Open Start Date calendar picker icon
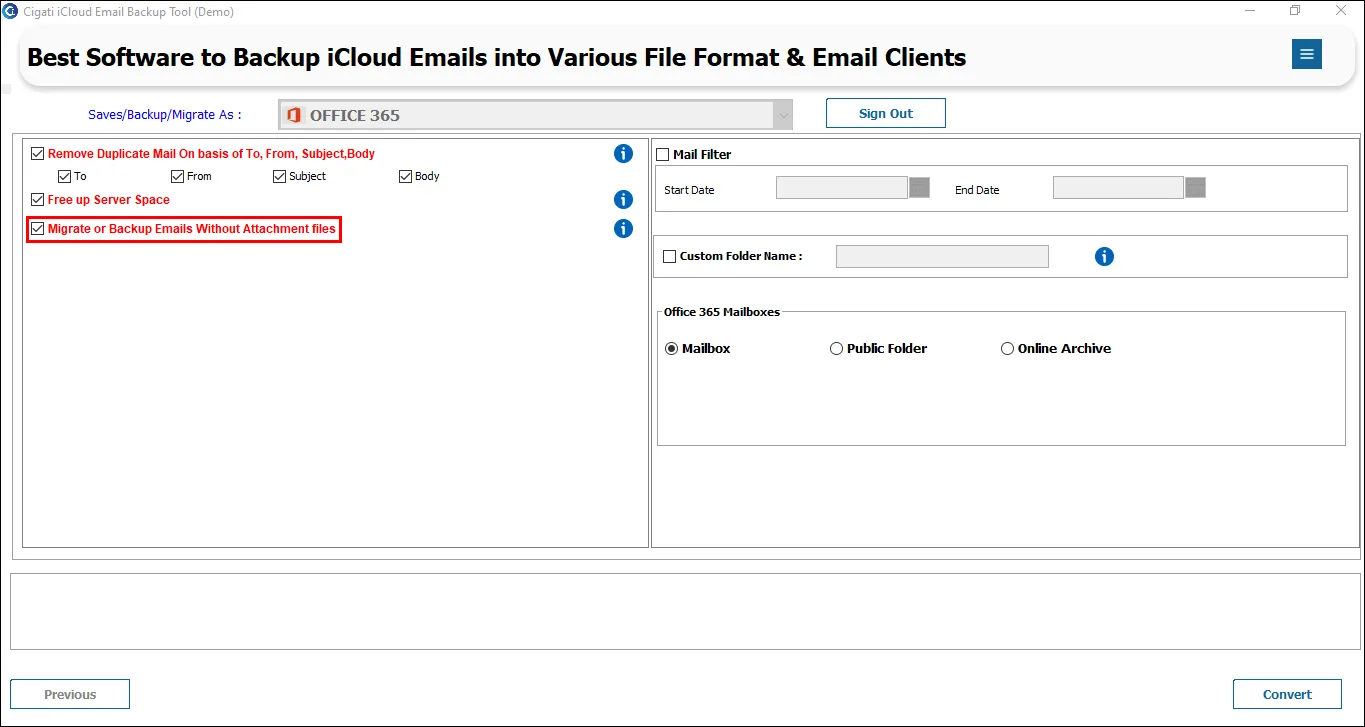The height and width of the screenshot is (727, 1365). coord(919,188)
